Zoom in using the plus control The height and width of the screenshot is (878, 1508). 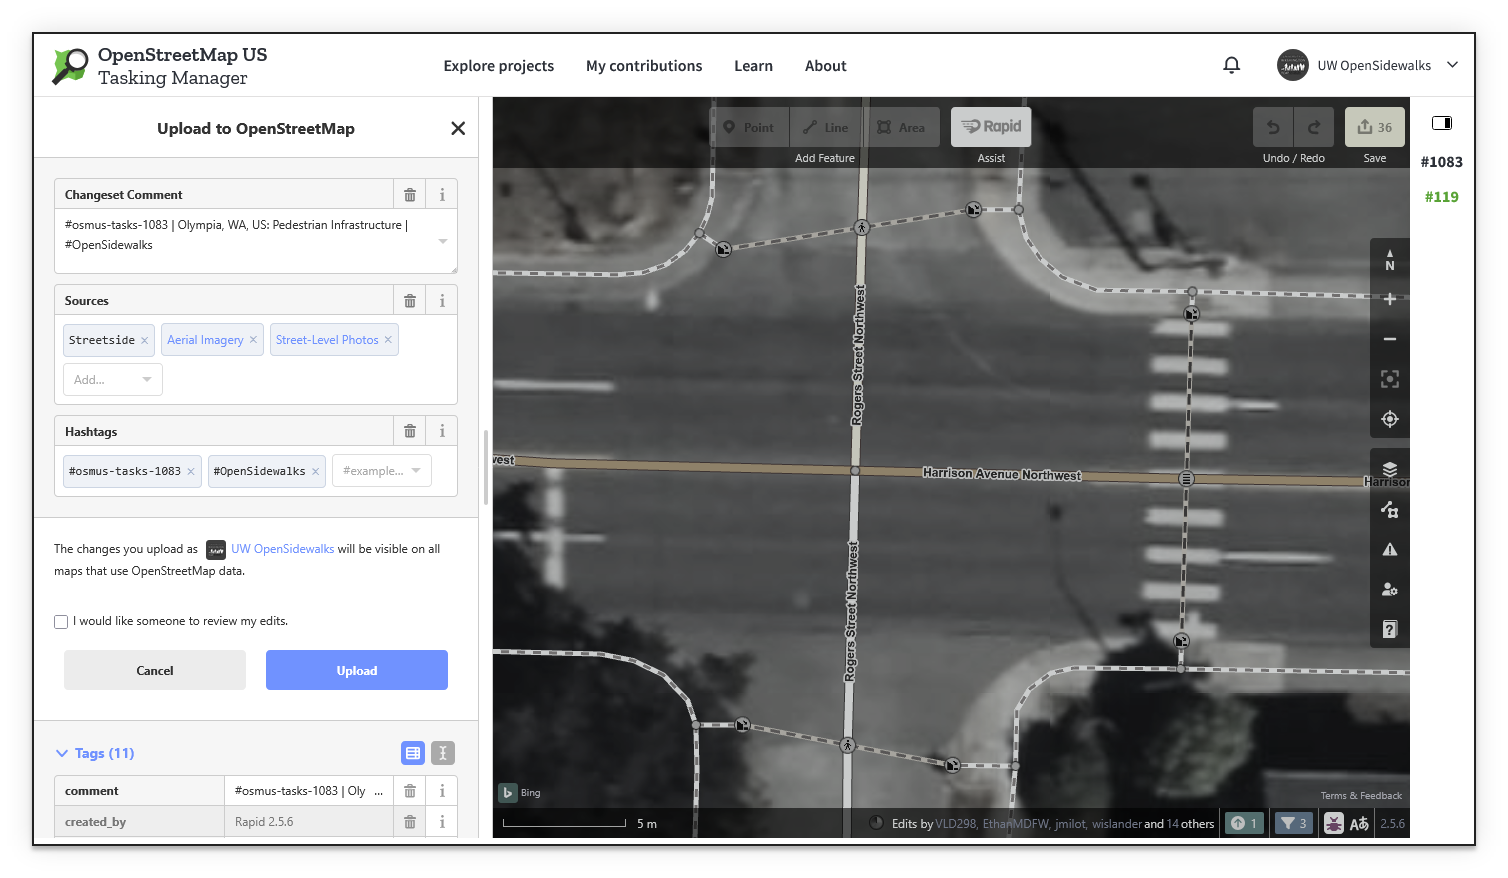(x=1389, y=298)
